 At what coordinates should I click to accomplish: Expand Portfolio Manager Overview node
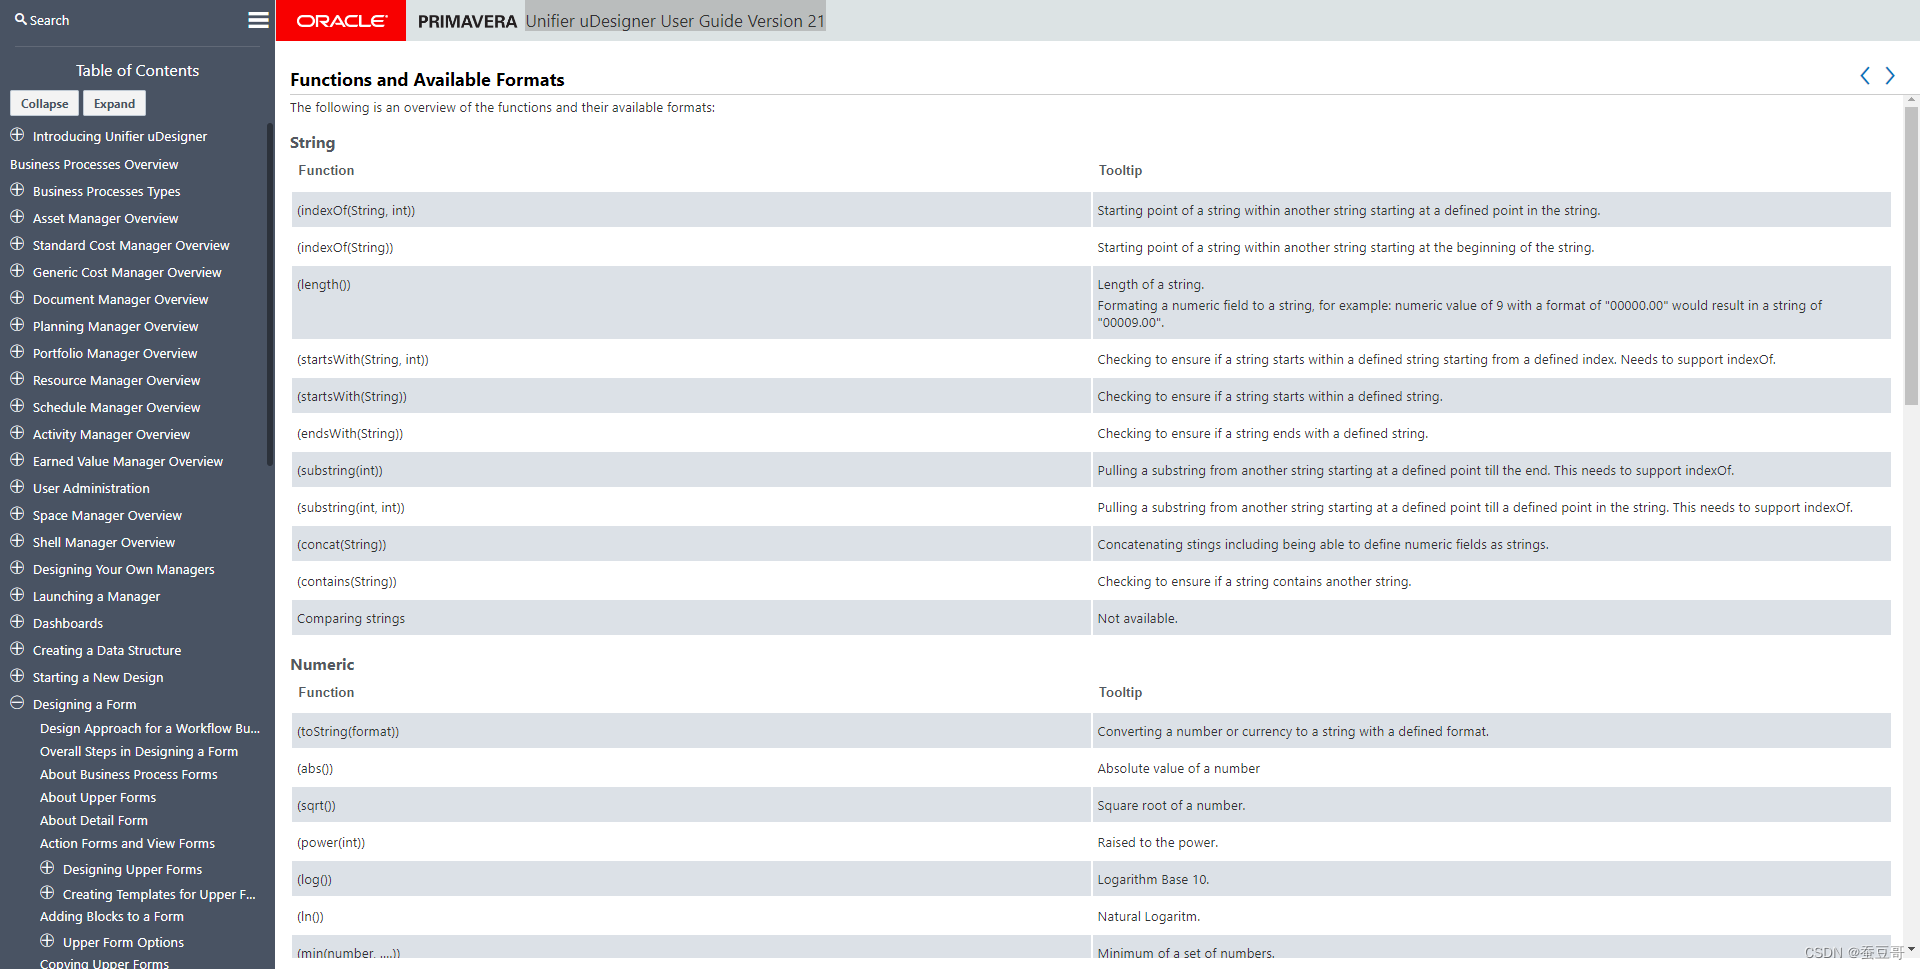pyautogui.click(x=17, y=352)
